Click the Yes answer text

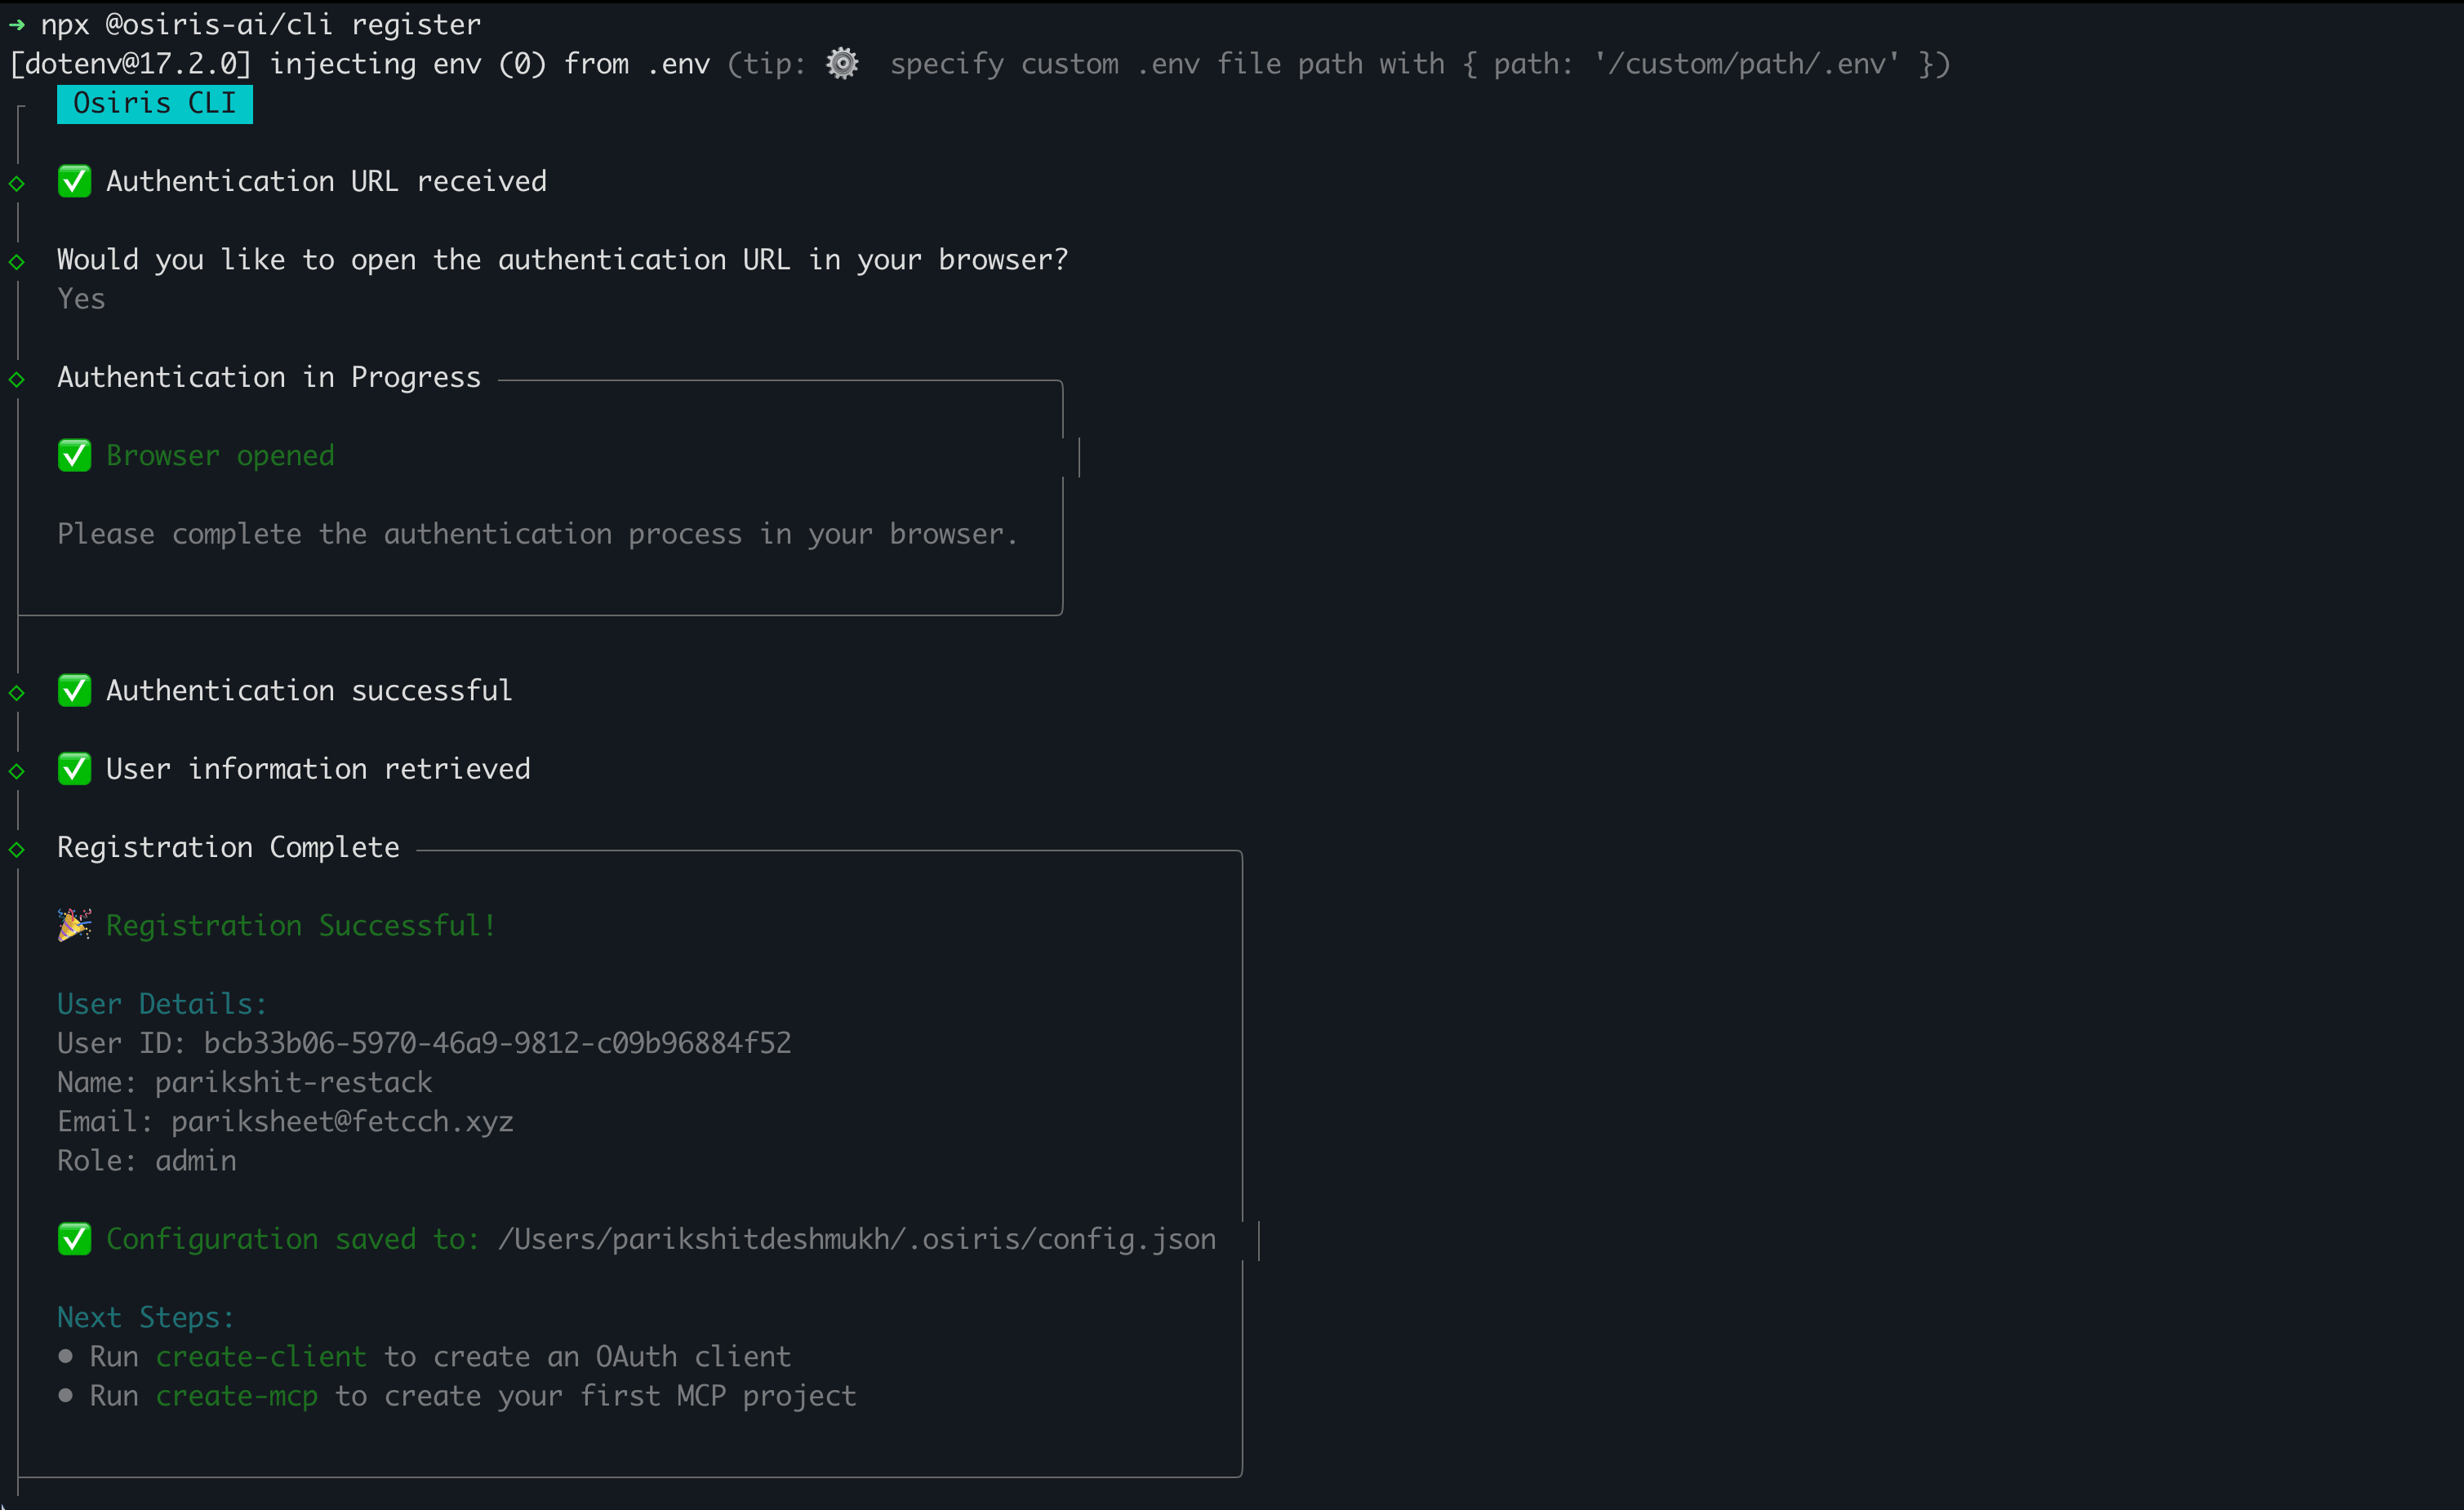(81, 299)
